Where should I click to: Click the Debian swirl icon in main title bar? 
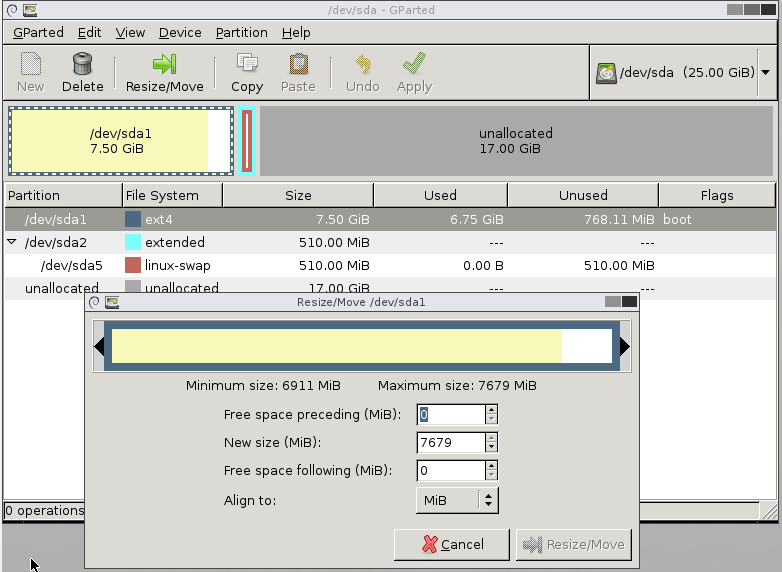[12, 10]
